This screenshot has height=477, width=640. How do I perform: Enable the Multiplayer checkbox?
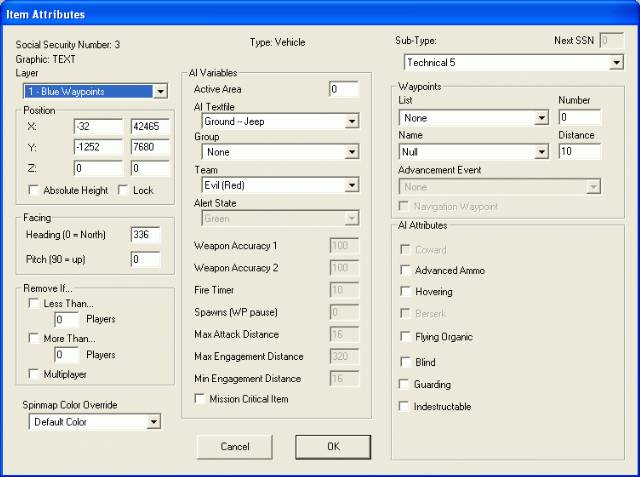click(x=33, y=374)
